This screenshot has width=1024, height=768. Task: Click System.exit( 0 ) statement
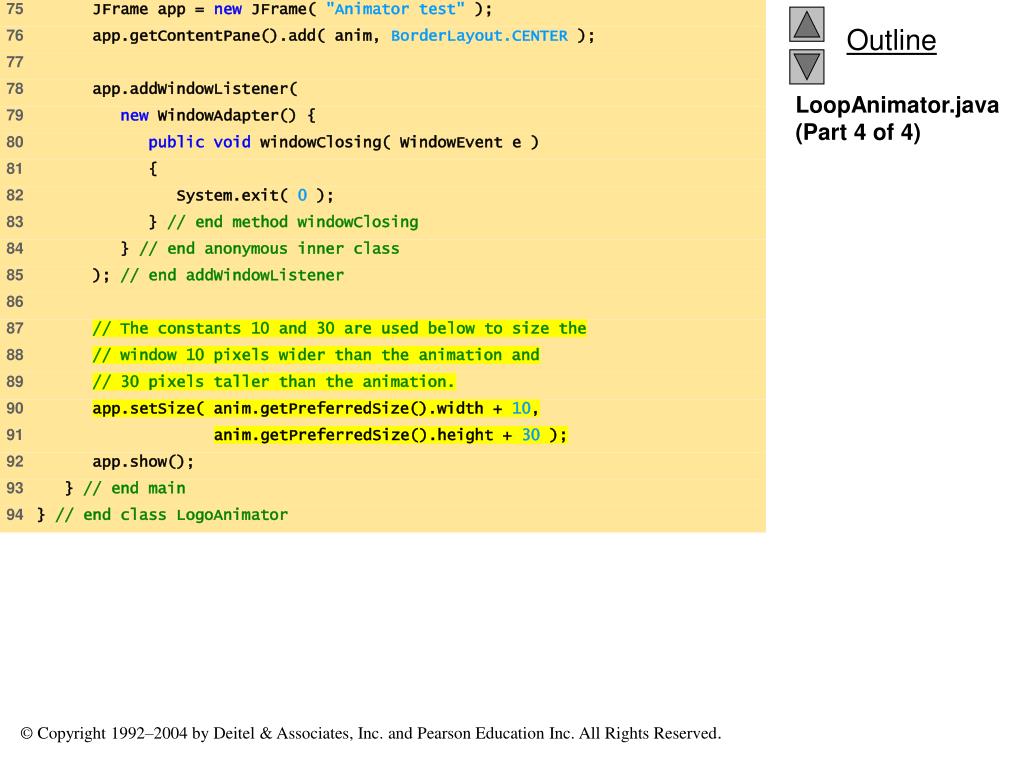[x=255, y=195]
